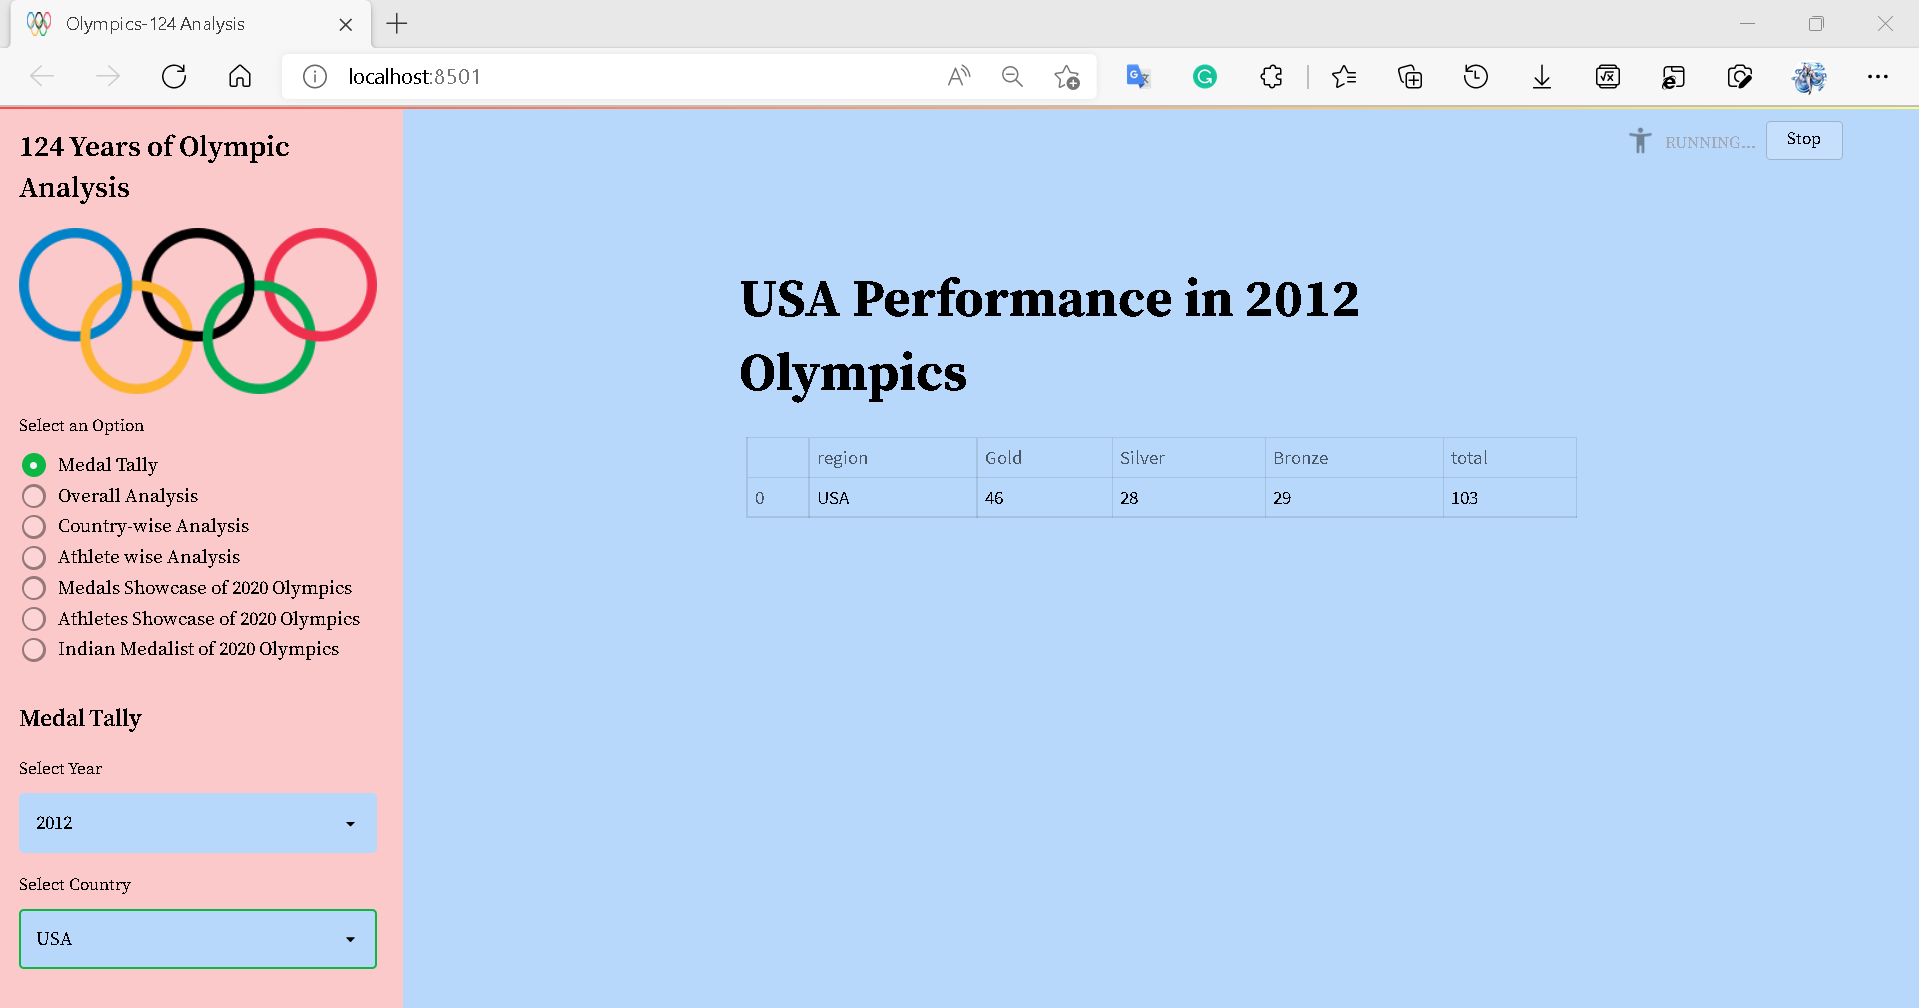The height and width of the screenshot is (1008, 1919).
Task: Reload the page with the refresh icon
Action: click(x=174, y=77)
